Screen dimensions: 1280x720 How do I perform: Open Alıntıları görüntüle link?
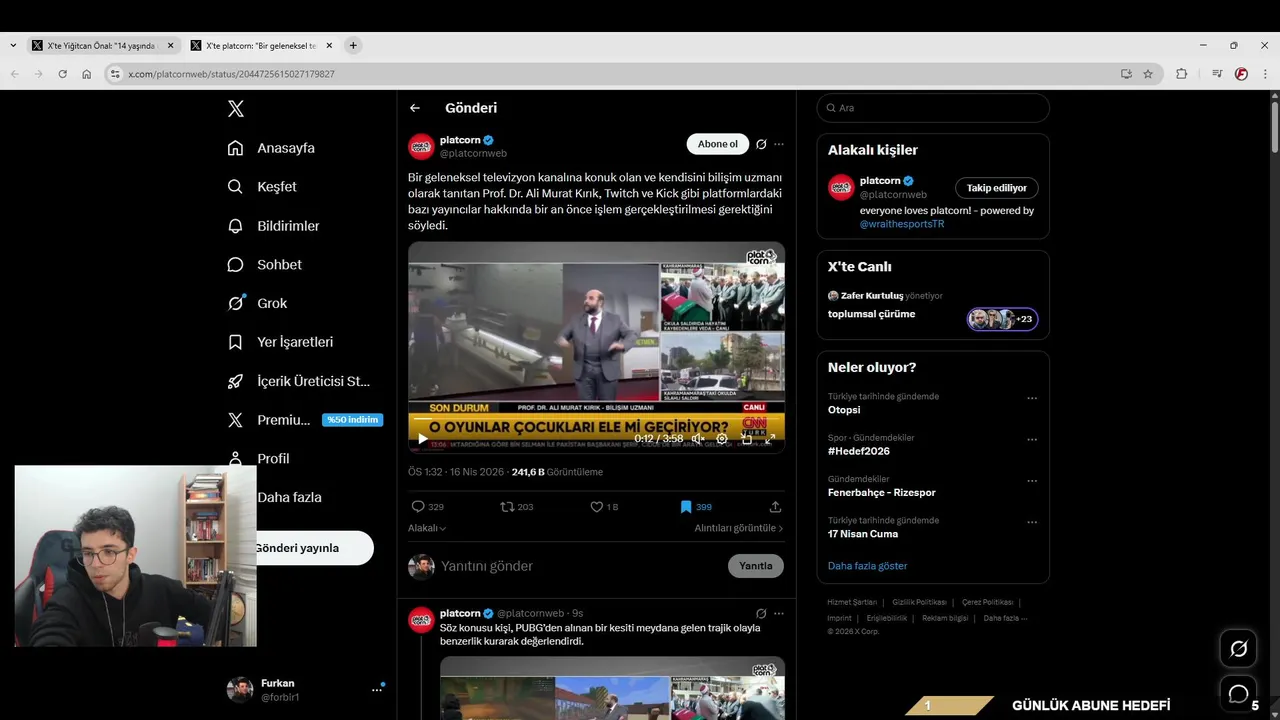click(x=739, y=528)
